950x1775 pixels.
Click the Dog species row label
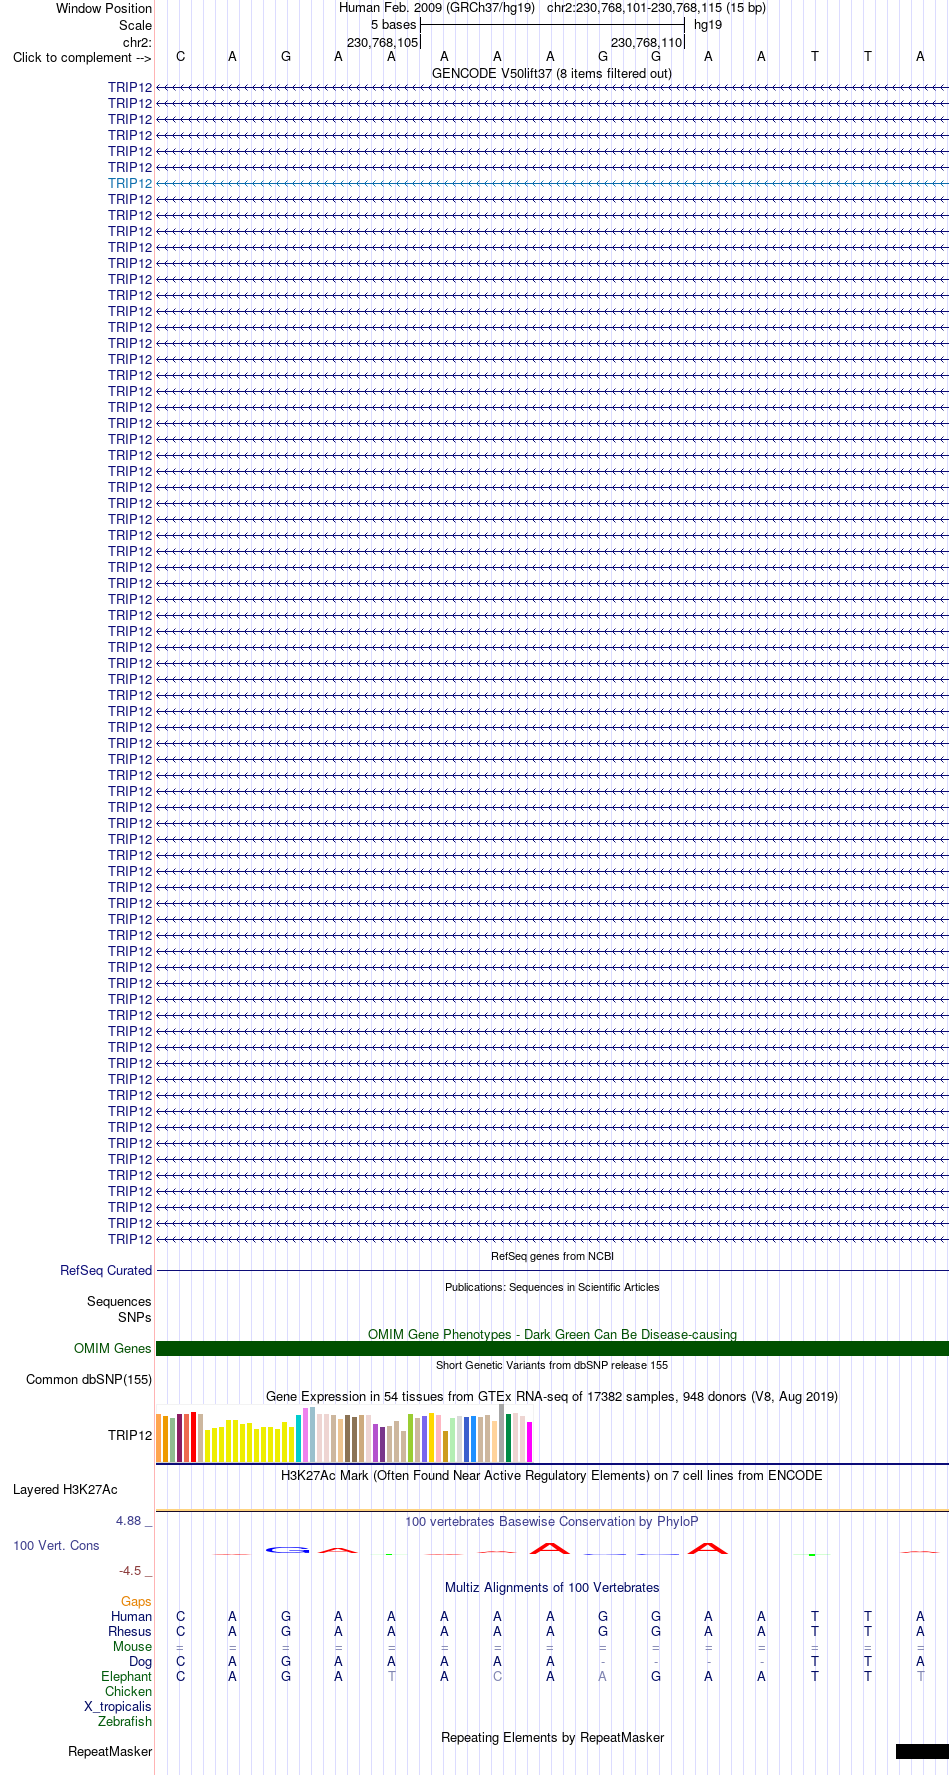pos(141,1661)
